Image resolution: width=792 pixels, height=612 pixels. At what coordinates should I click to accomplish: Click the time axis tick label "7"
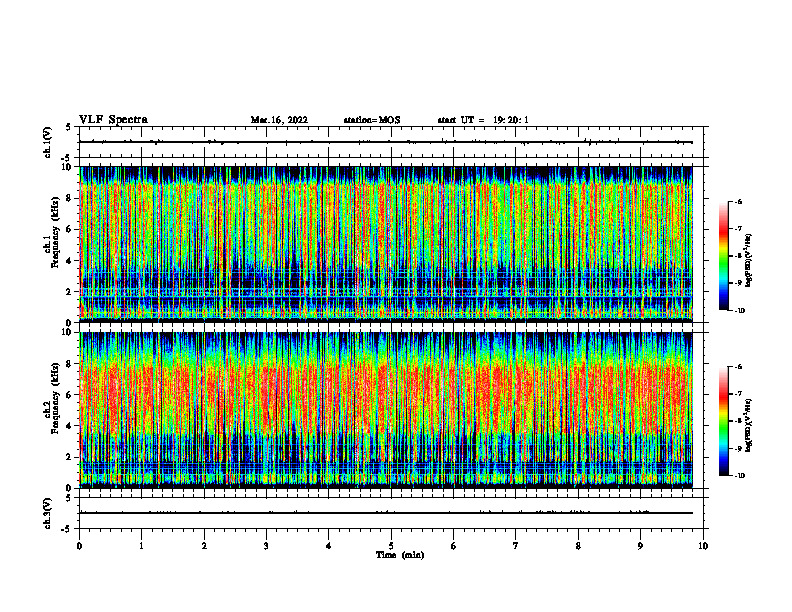coord(516,546)
